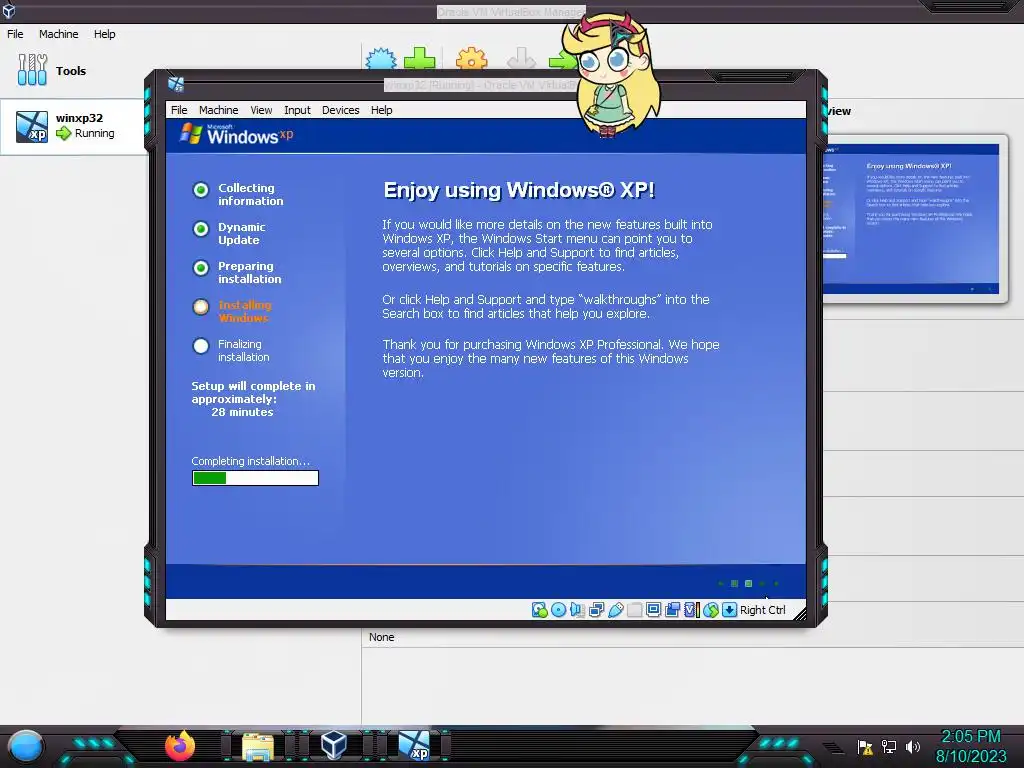This screenshot has width=1024, height=768.
Task: Click the optical disc indicator in VM status bar
Action: coord(558,610)
